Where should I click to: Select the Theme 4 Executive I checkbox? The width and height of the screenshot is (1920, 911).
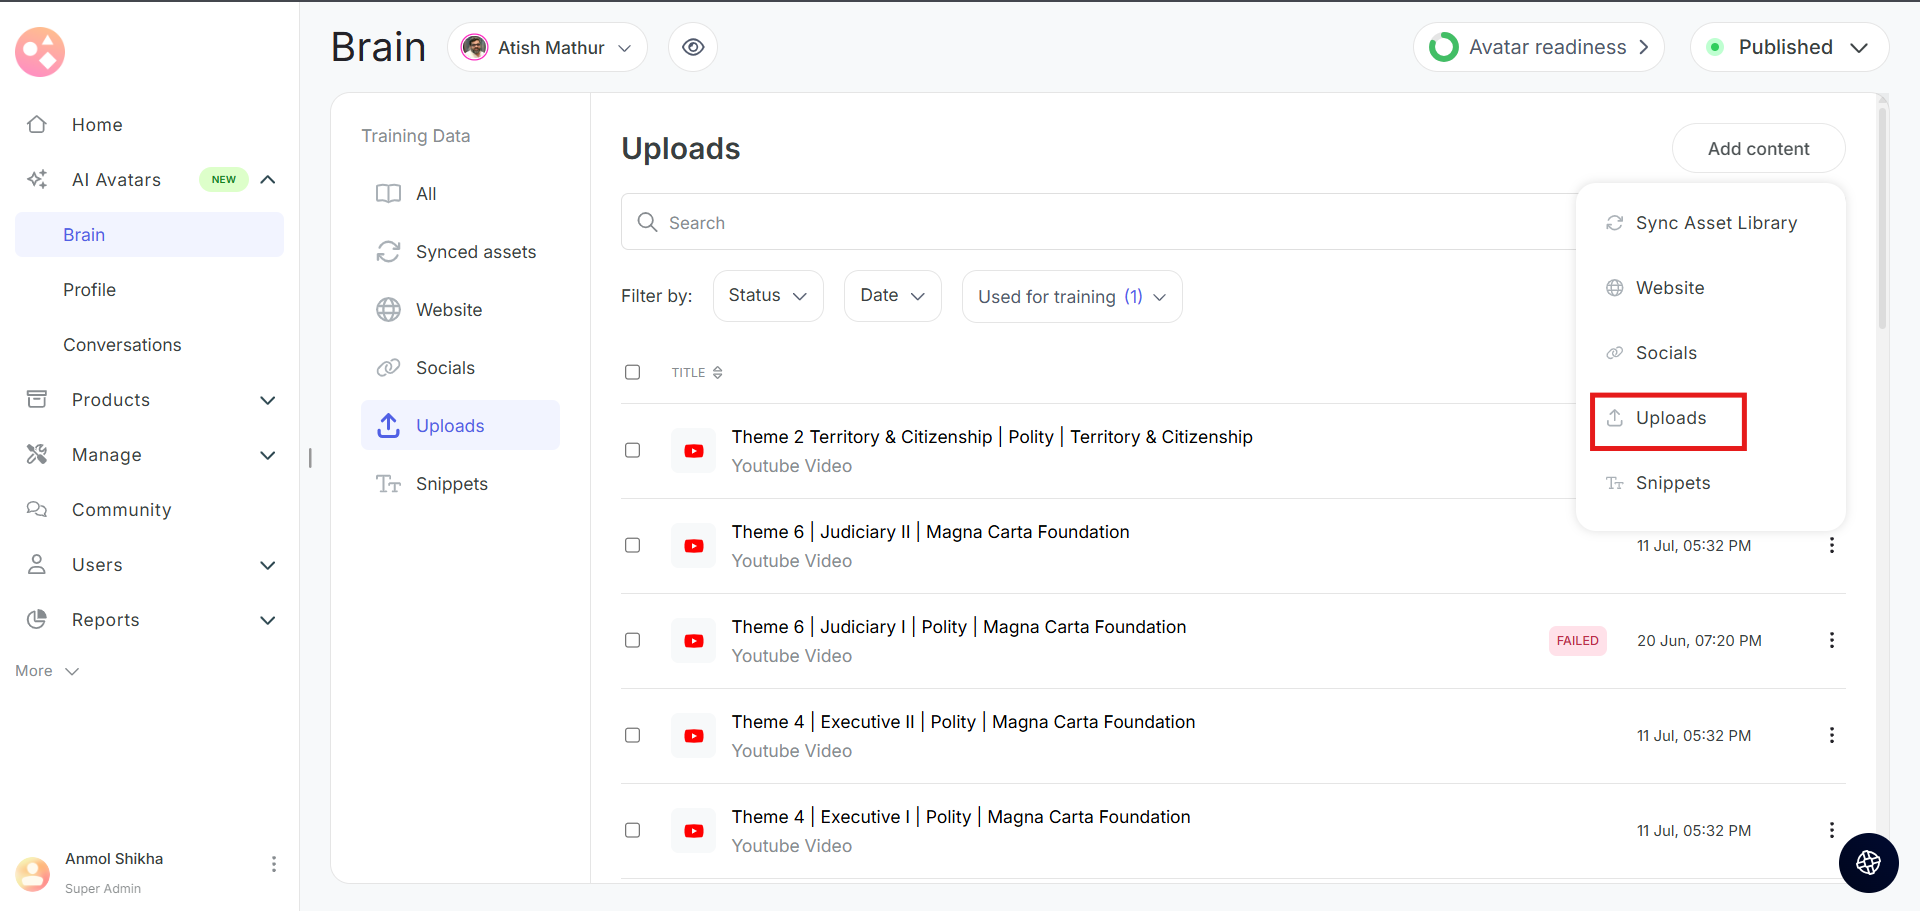[632, 830]
